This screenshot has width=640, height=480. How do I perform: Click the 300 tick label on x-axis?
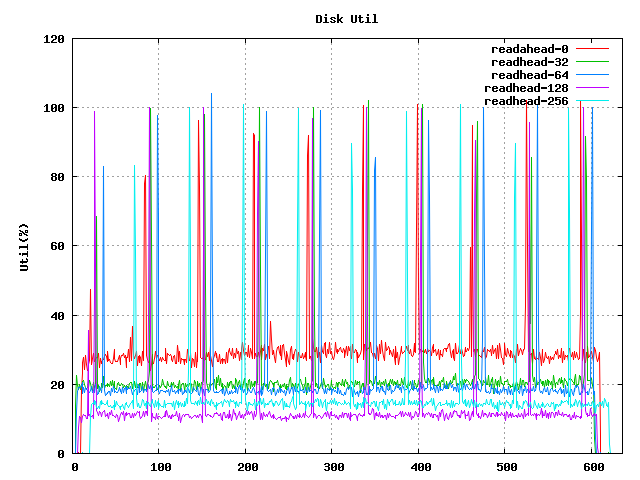click(333, 466)
